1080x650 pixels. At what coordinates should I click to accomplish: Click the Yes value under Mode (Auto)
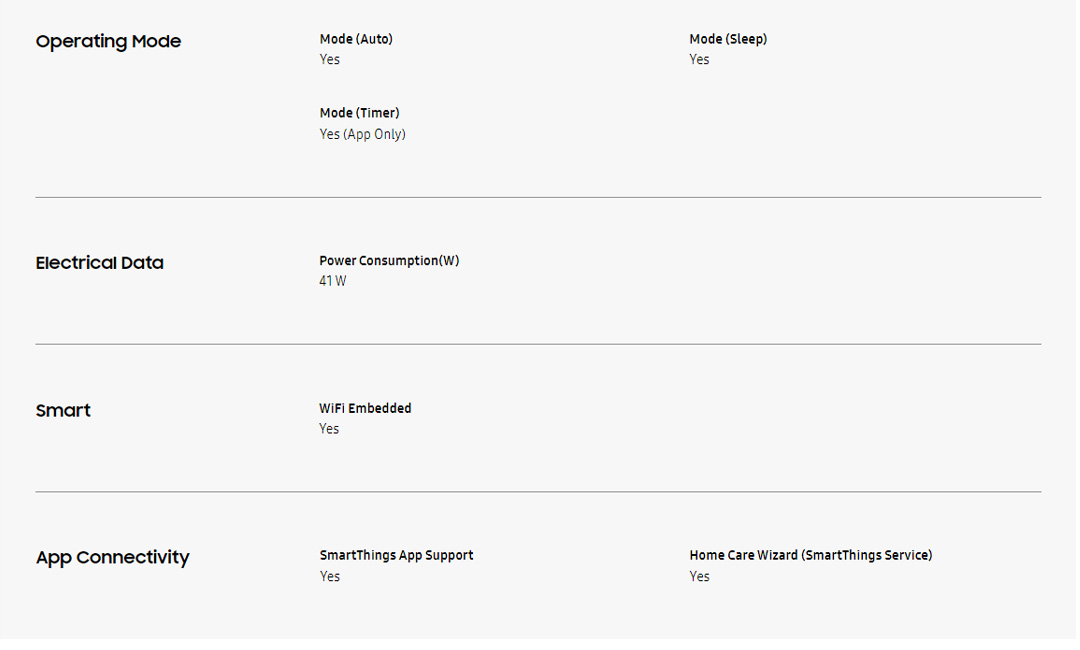coord(330,59)
